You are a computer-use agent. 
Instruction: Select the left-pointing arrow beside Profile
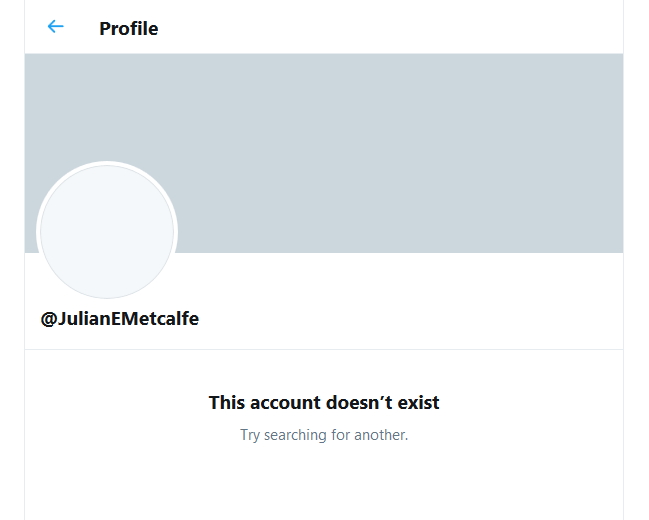coord(56,27)
